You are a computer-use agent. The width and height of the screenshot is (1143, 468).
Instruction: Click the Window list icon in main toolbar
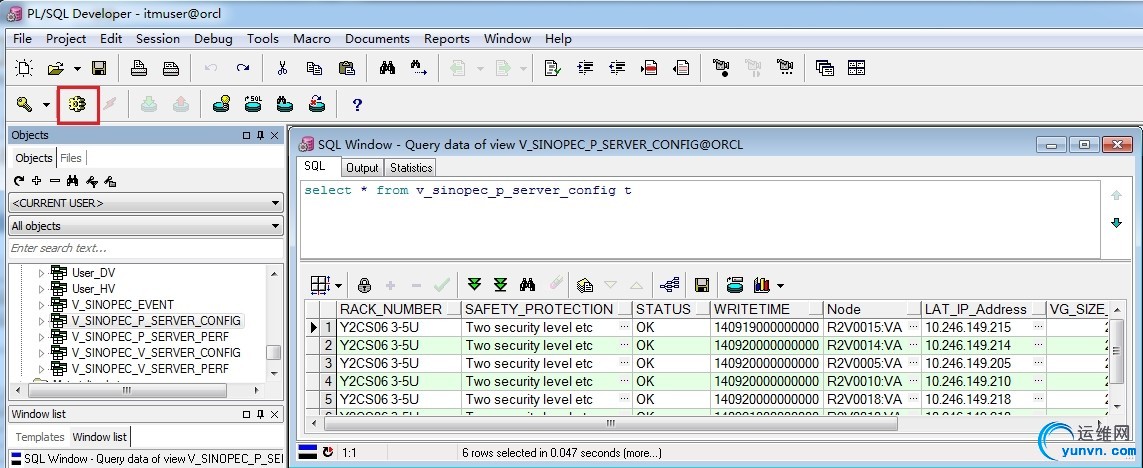click(x=824, y=69)
